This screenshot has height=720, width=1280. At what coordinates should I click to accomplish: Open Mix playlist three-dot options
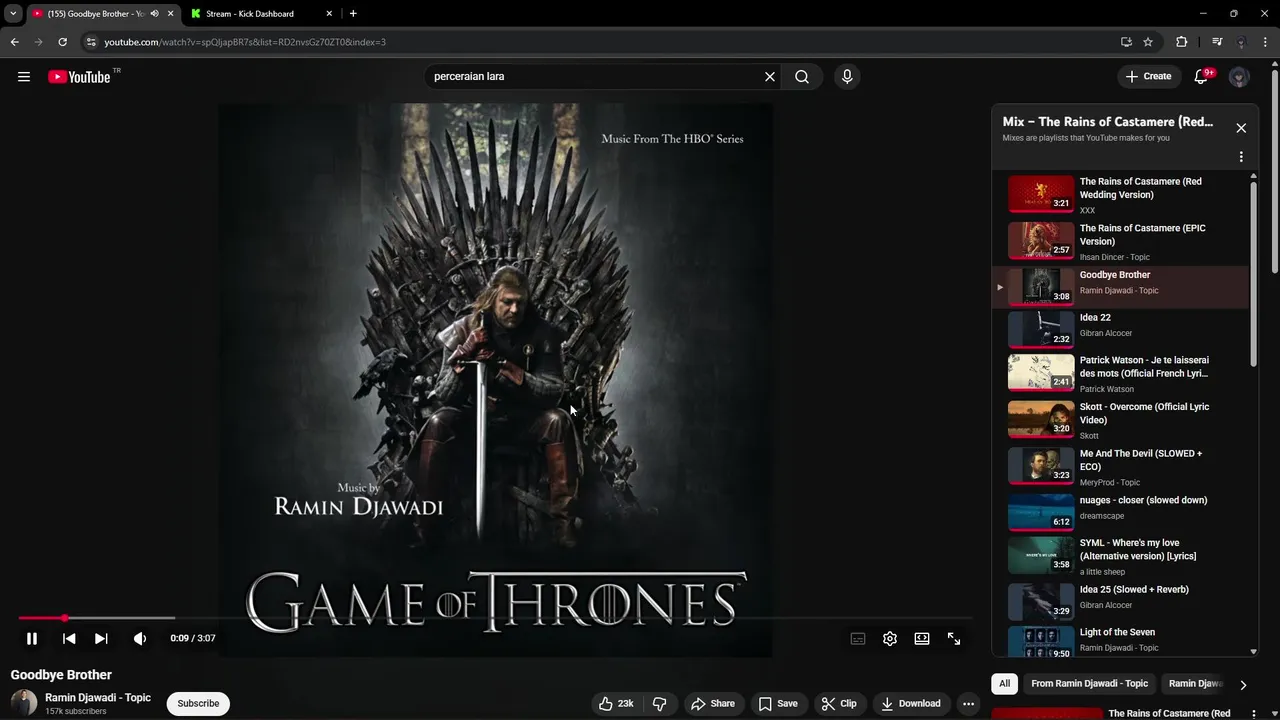pyautogui.click(x=1241, y=157)
